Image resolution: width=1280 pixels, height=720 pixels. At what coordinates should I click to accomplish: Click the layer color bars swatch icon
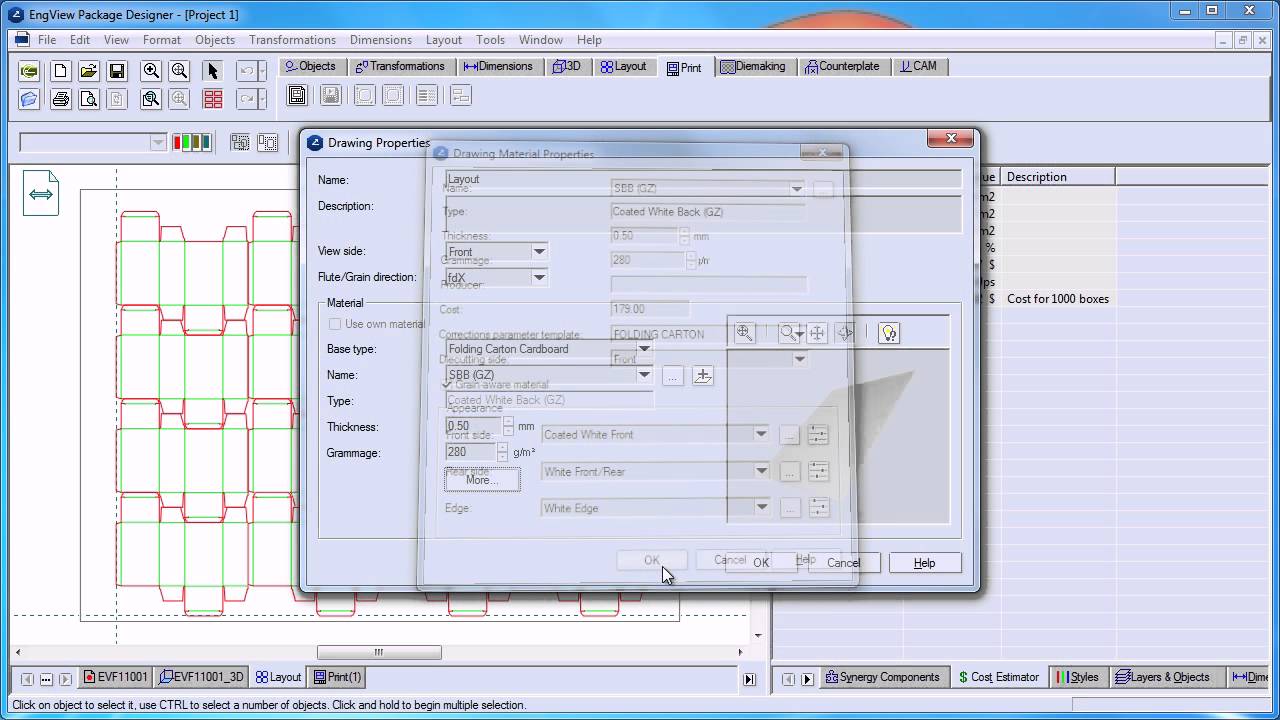click(192, 142)
